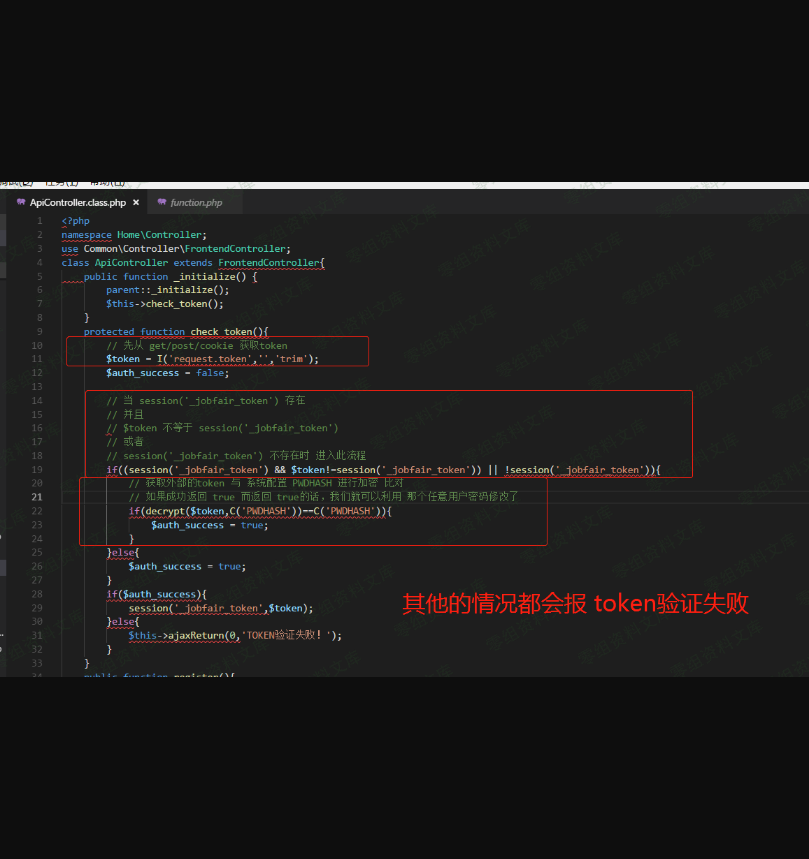The height and width of the screenshot is (859, 809).
Task: Click line number 1 in gutter
Action: [39, 221]
